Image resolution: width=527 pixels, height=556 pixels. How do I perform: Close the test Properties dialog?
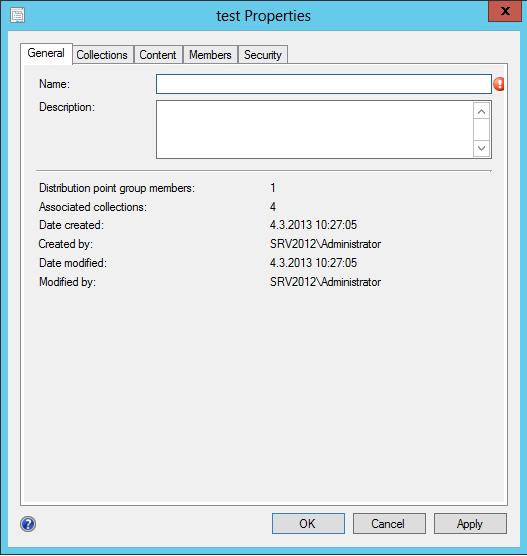point(505,11)
